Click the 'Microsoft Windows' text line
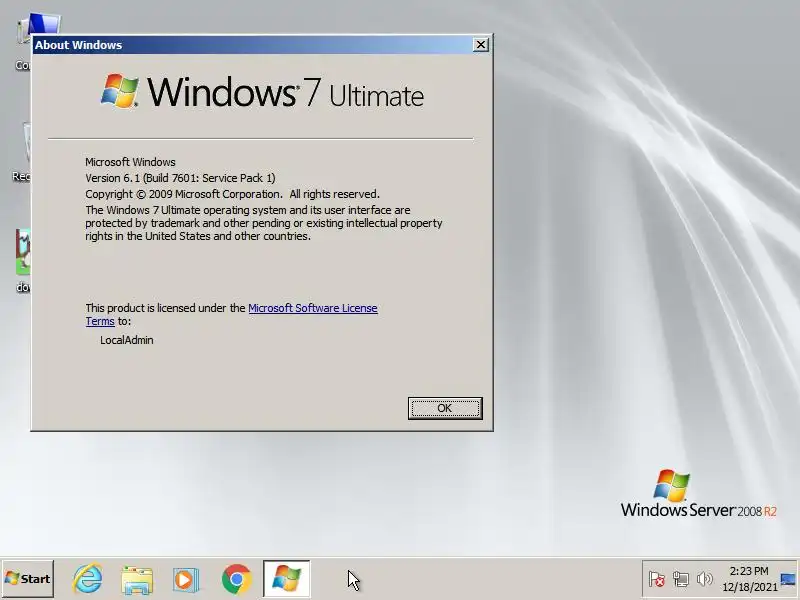800x600 pixels. click(x=130, y=162)
